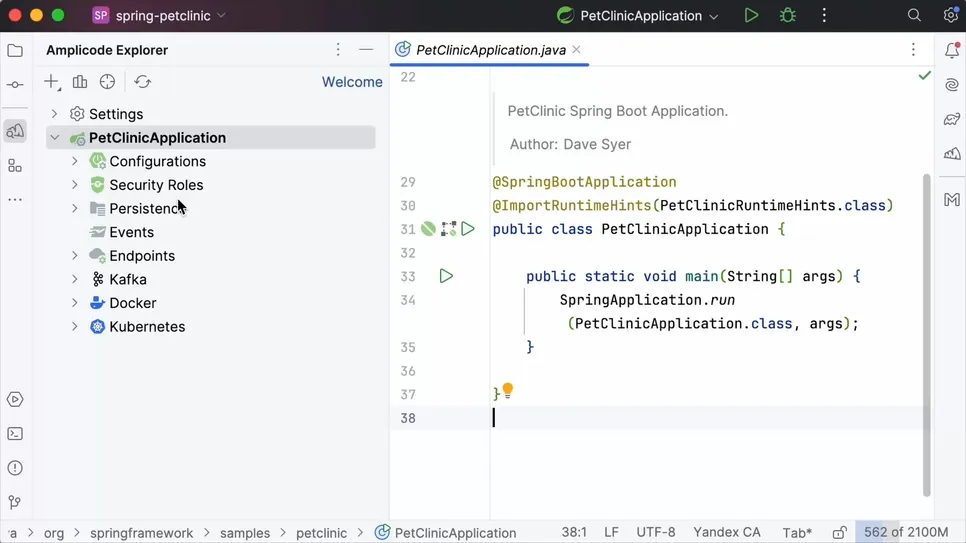
Task: Click the structure gutter icon on line 31
Action: tap(448, 229)
